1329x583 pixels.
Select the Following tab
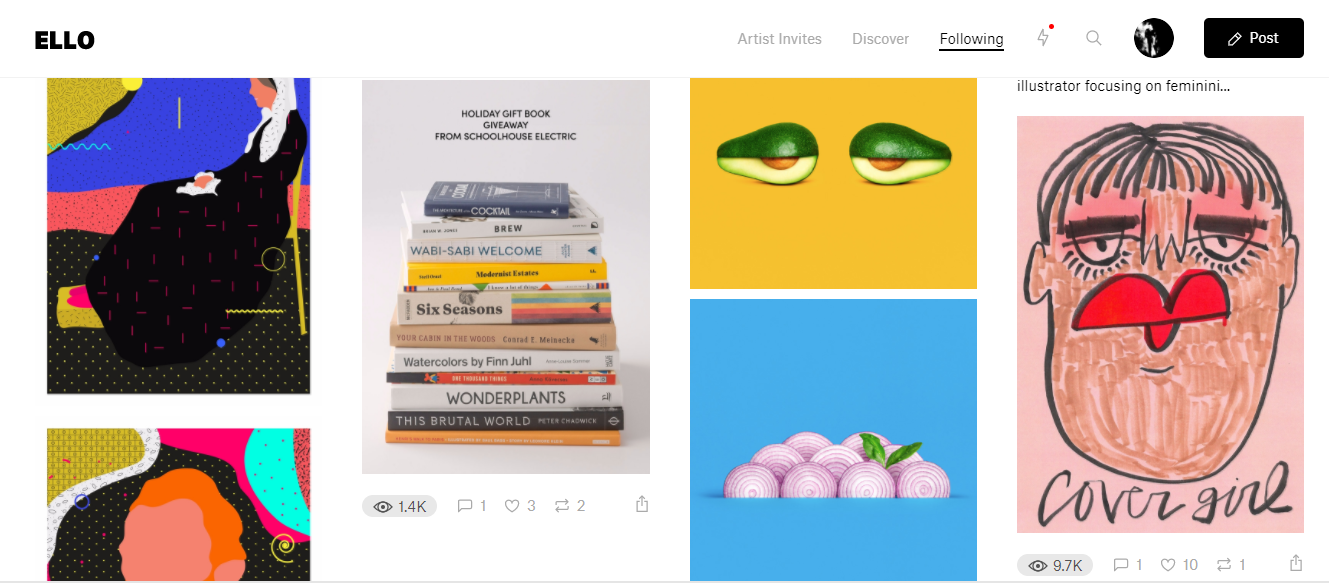tap(972, 39)
